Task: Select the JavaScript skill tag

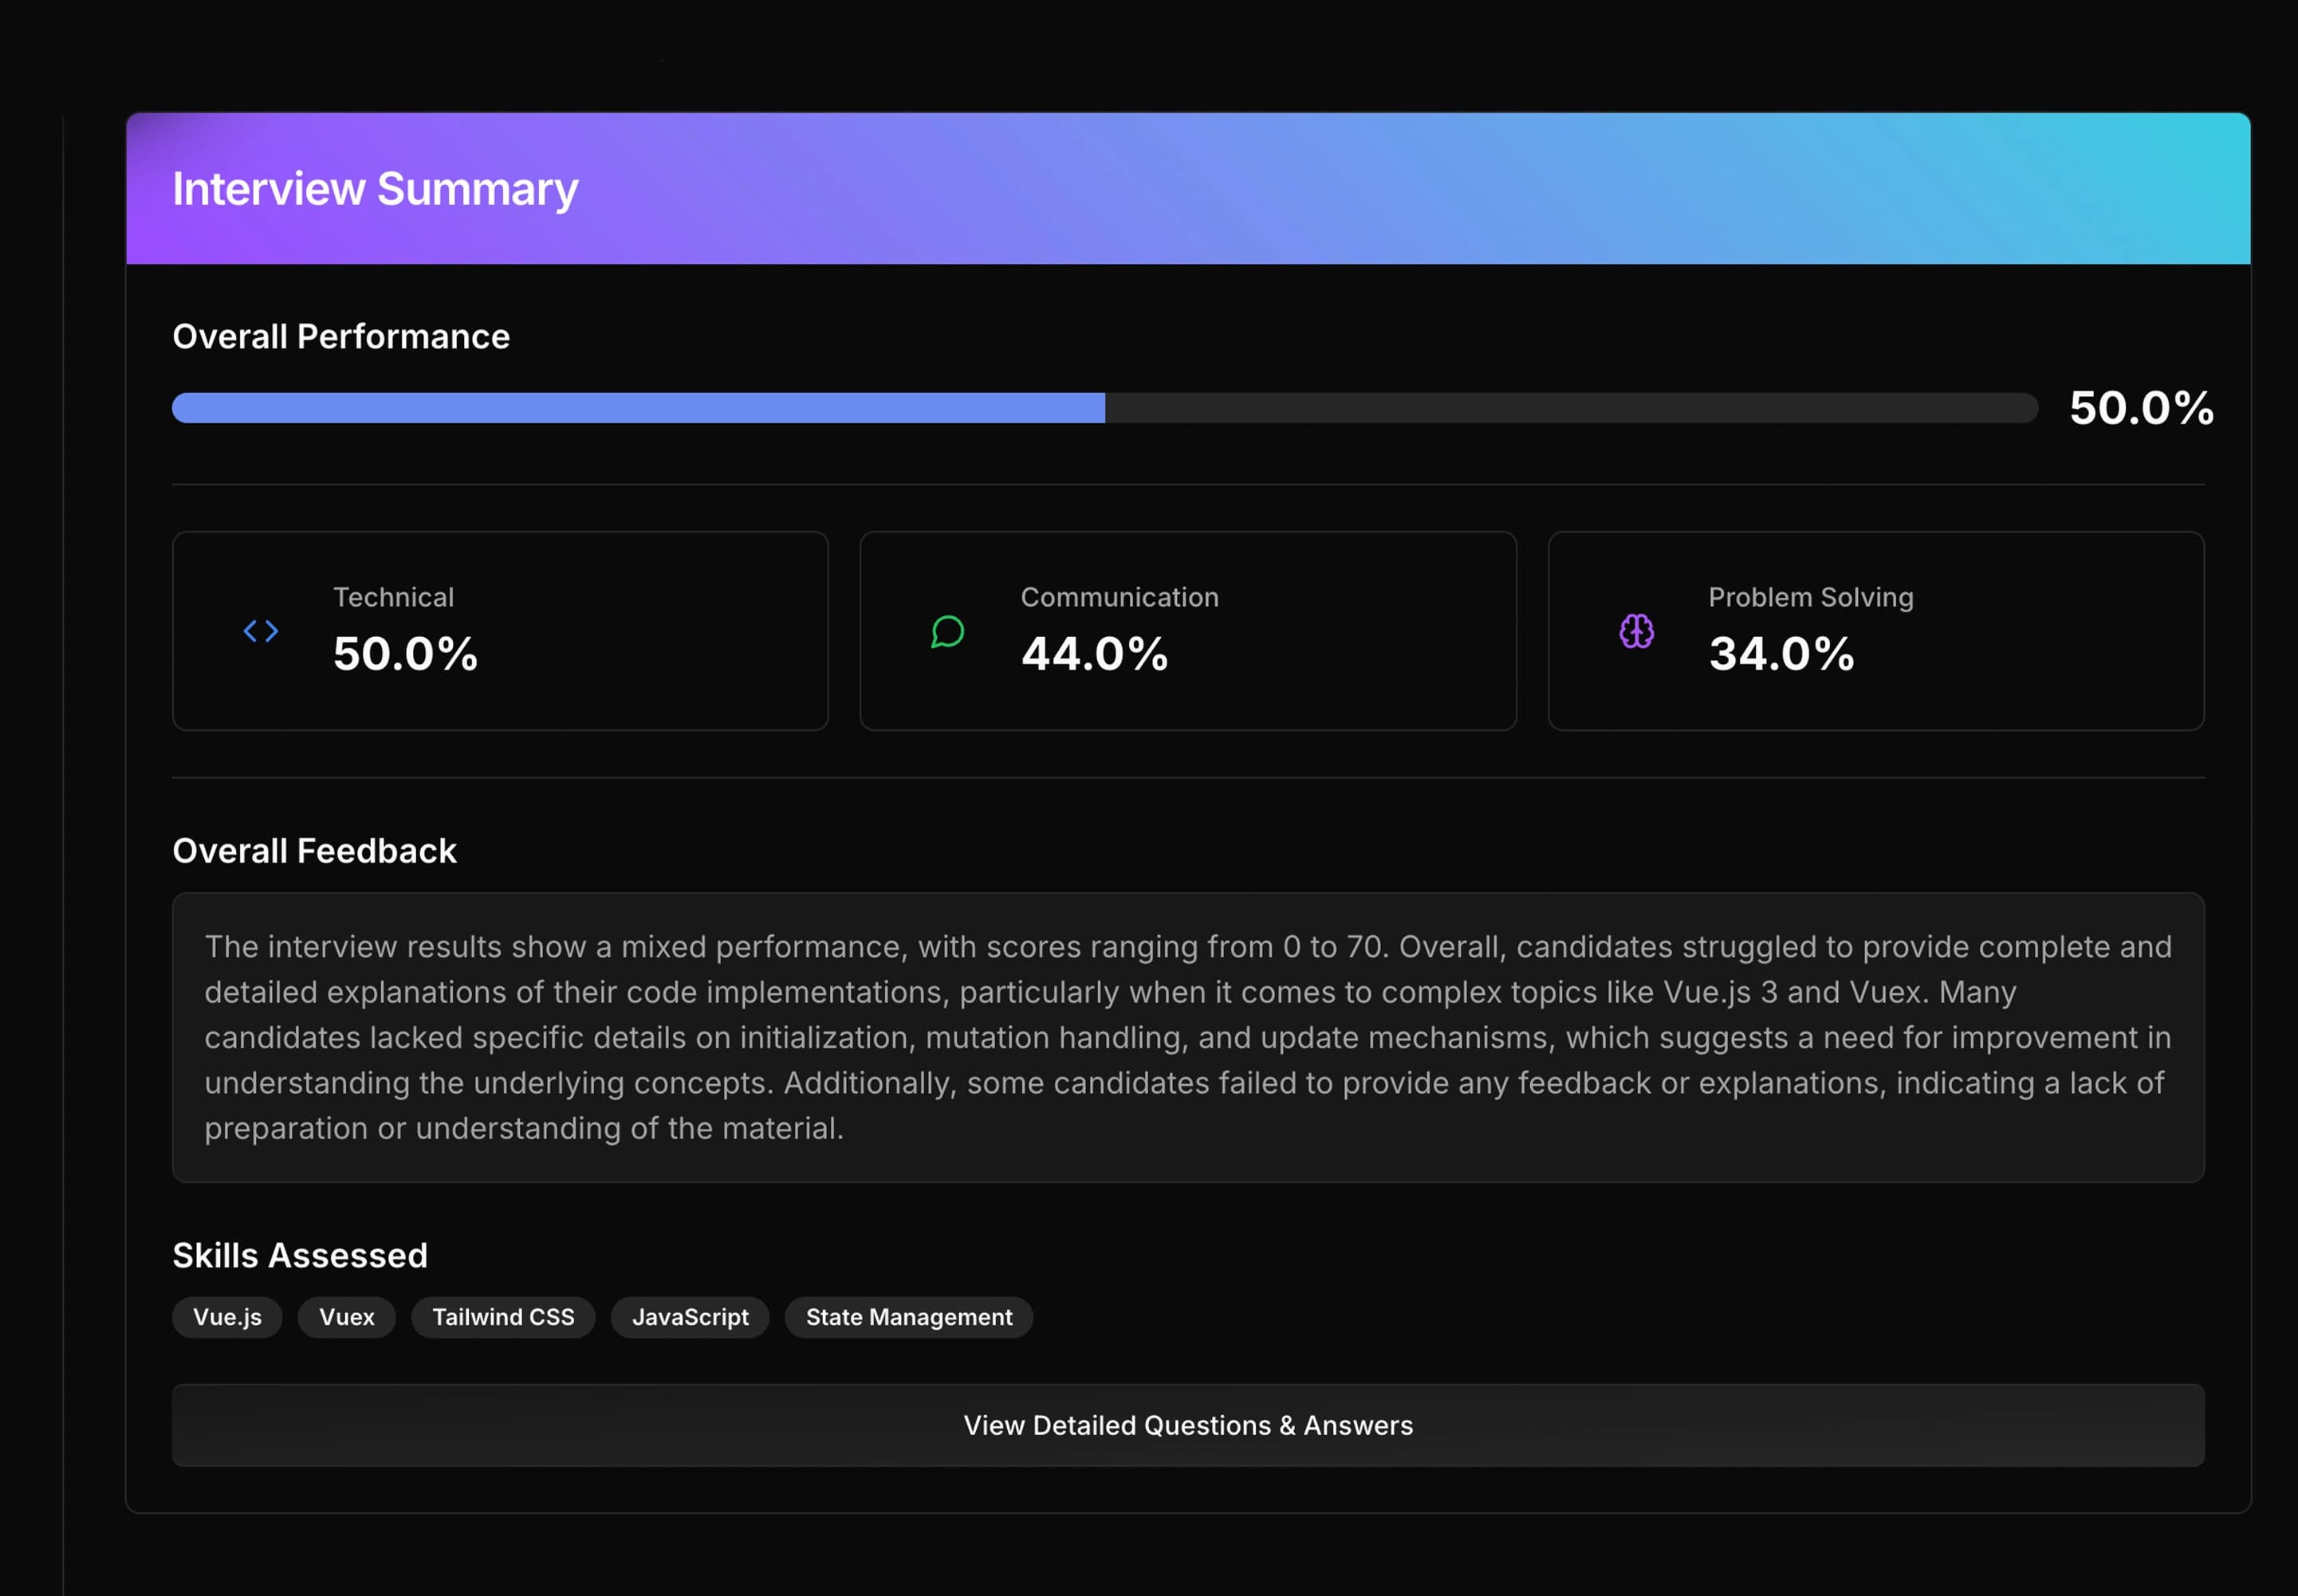Action: 690,1317
